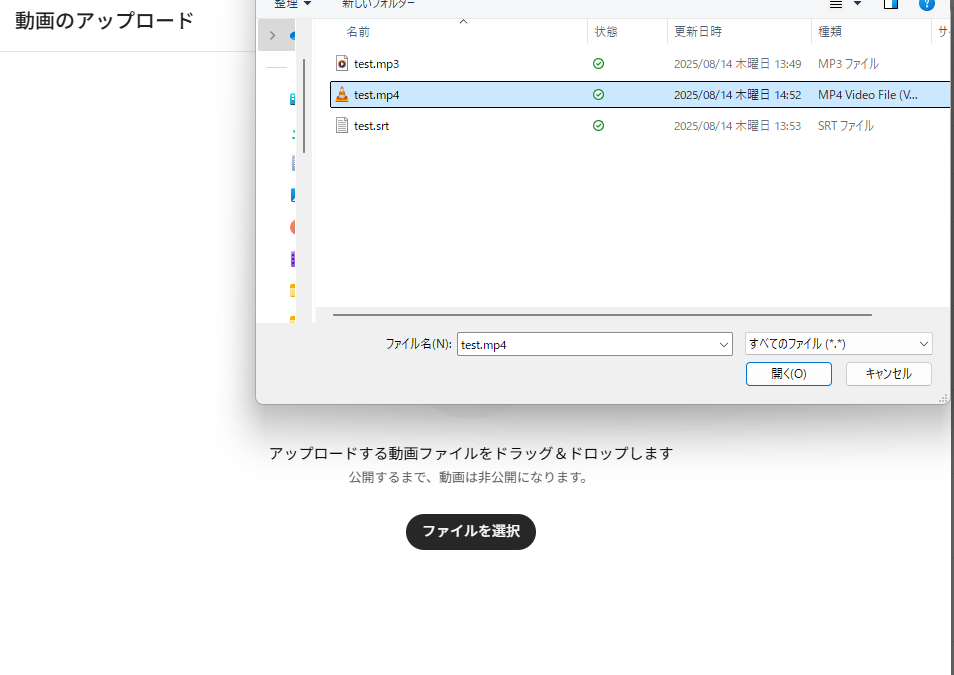
Task: Expand the navigation tree chevron in sidebar
Action: coord(272,36)
